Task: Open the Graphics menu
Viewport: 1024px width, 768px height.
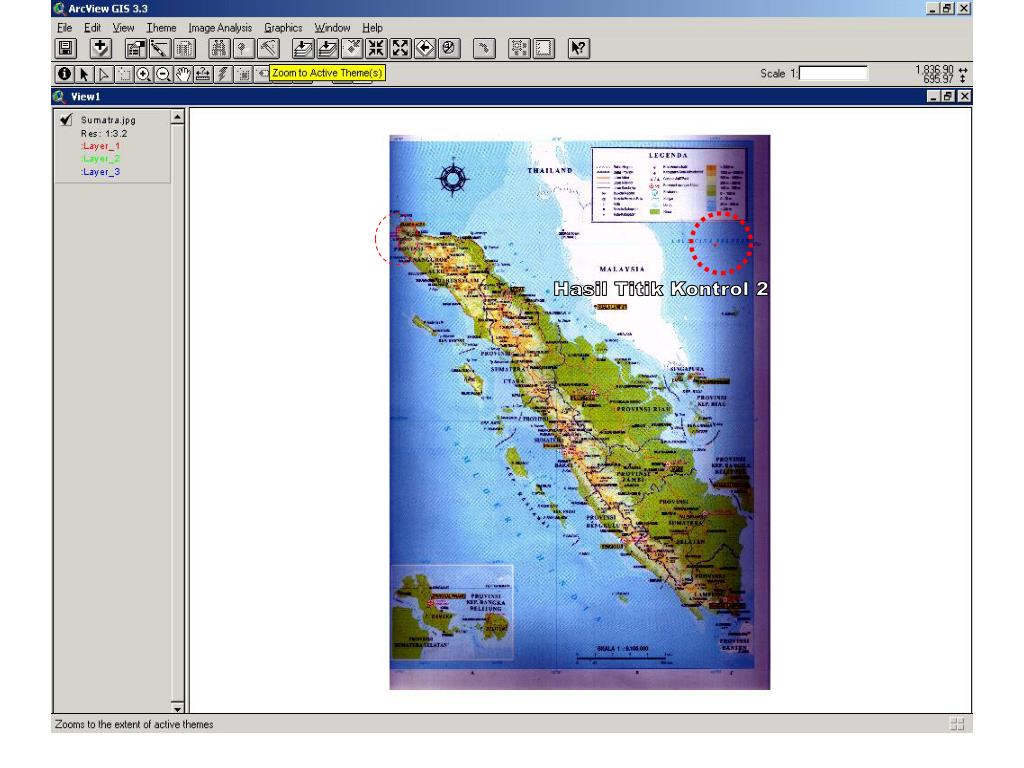Action: (283, 27)
